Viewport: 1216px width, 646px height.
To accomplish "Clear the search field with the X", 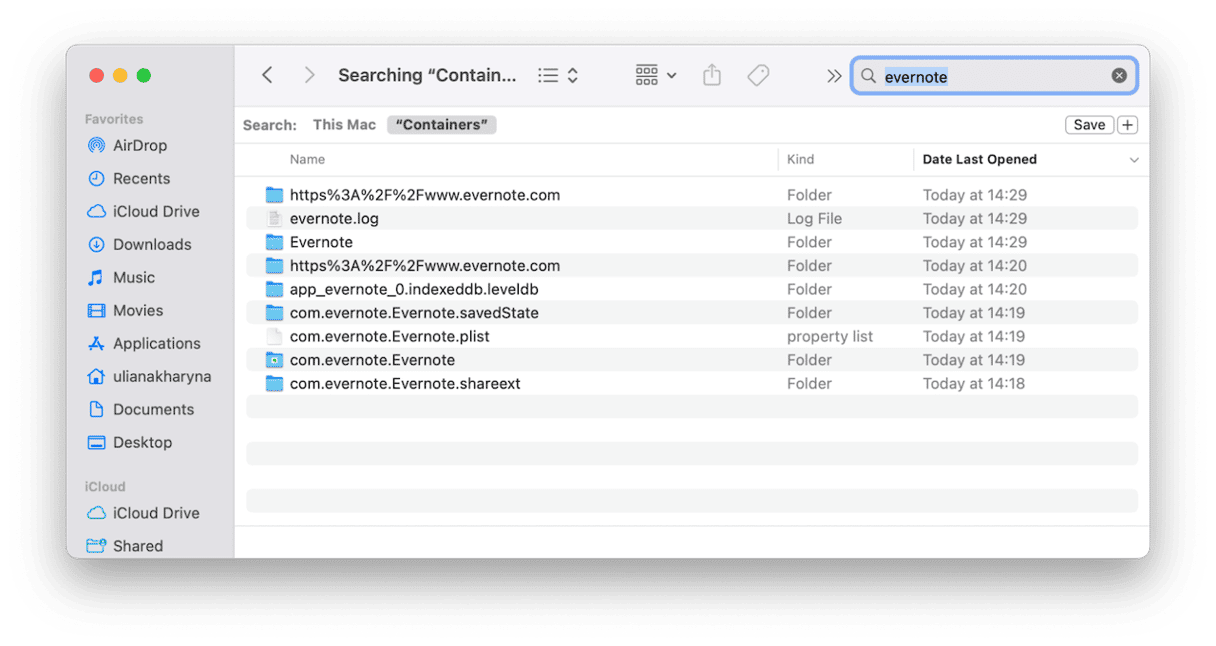I will (x=1119, y=76).
